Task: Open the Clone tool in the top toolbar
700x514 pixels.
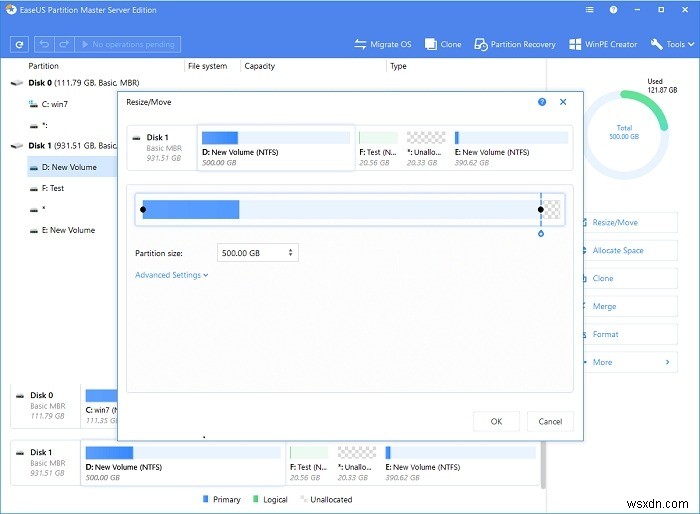Action: [443, 44]
